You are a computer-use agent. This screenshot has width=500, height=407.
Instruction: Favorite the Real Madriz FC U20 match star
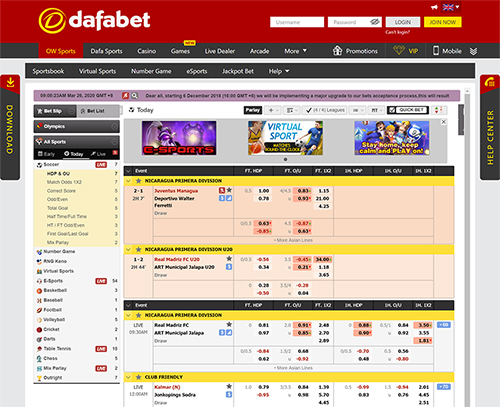(229, 258)
